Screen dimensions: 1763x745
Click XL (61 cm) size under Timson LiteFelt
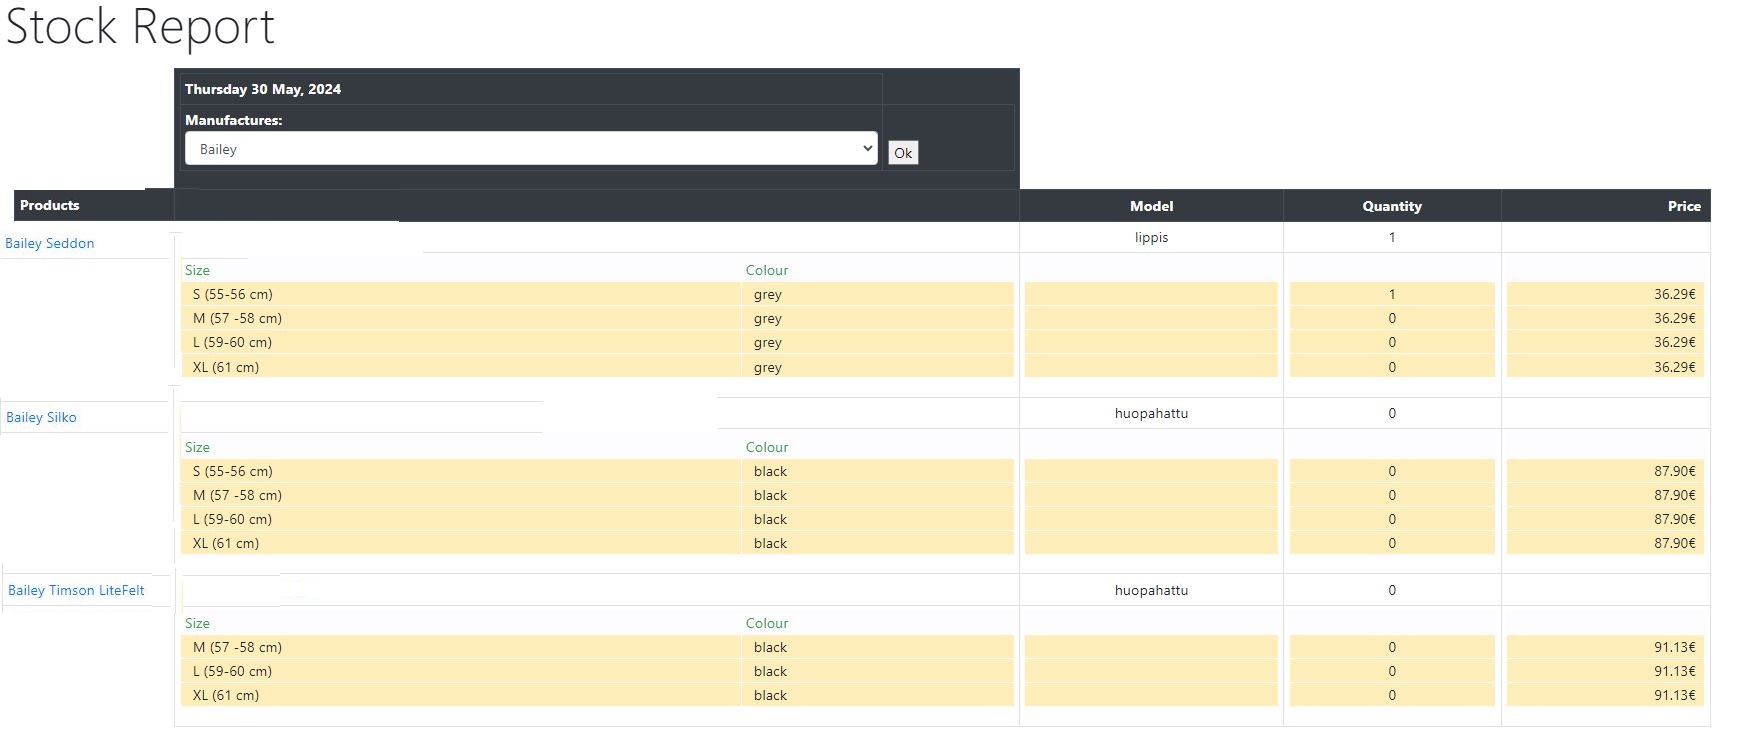pos(226,695)
